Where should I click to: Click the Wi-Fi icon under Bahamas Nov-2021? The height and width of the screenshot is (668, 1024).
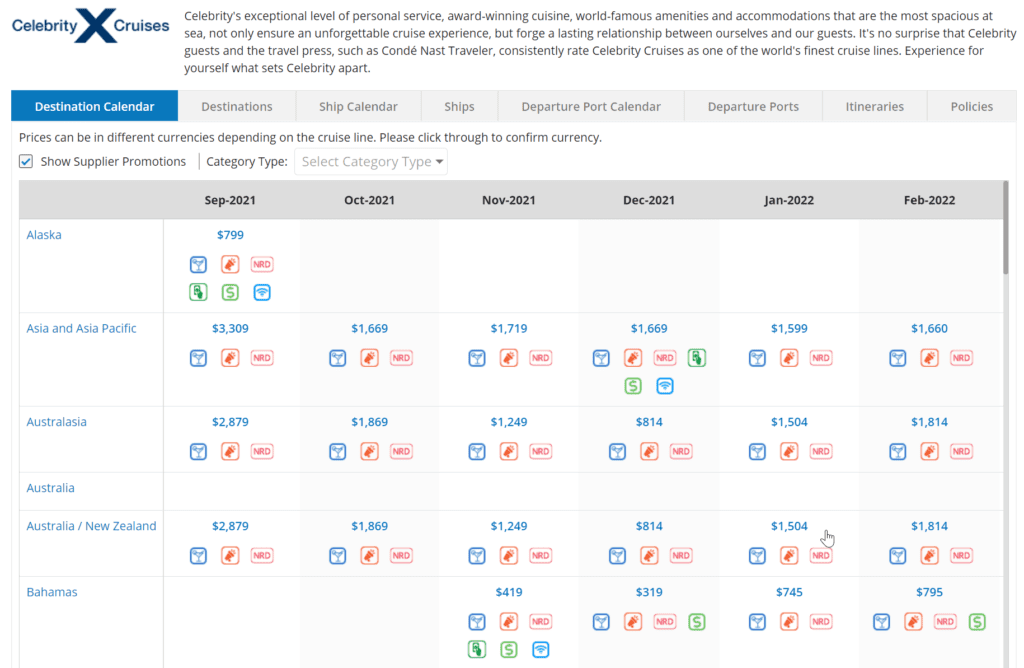click(541, 650)
